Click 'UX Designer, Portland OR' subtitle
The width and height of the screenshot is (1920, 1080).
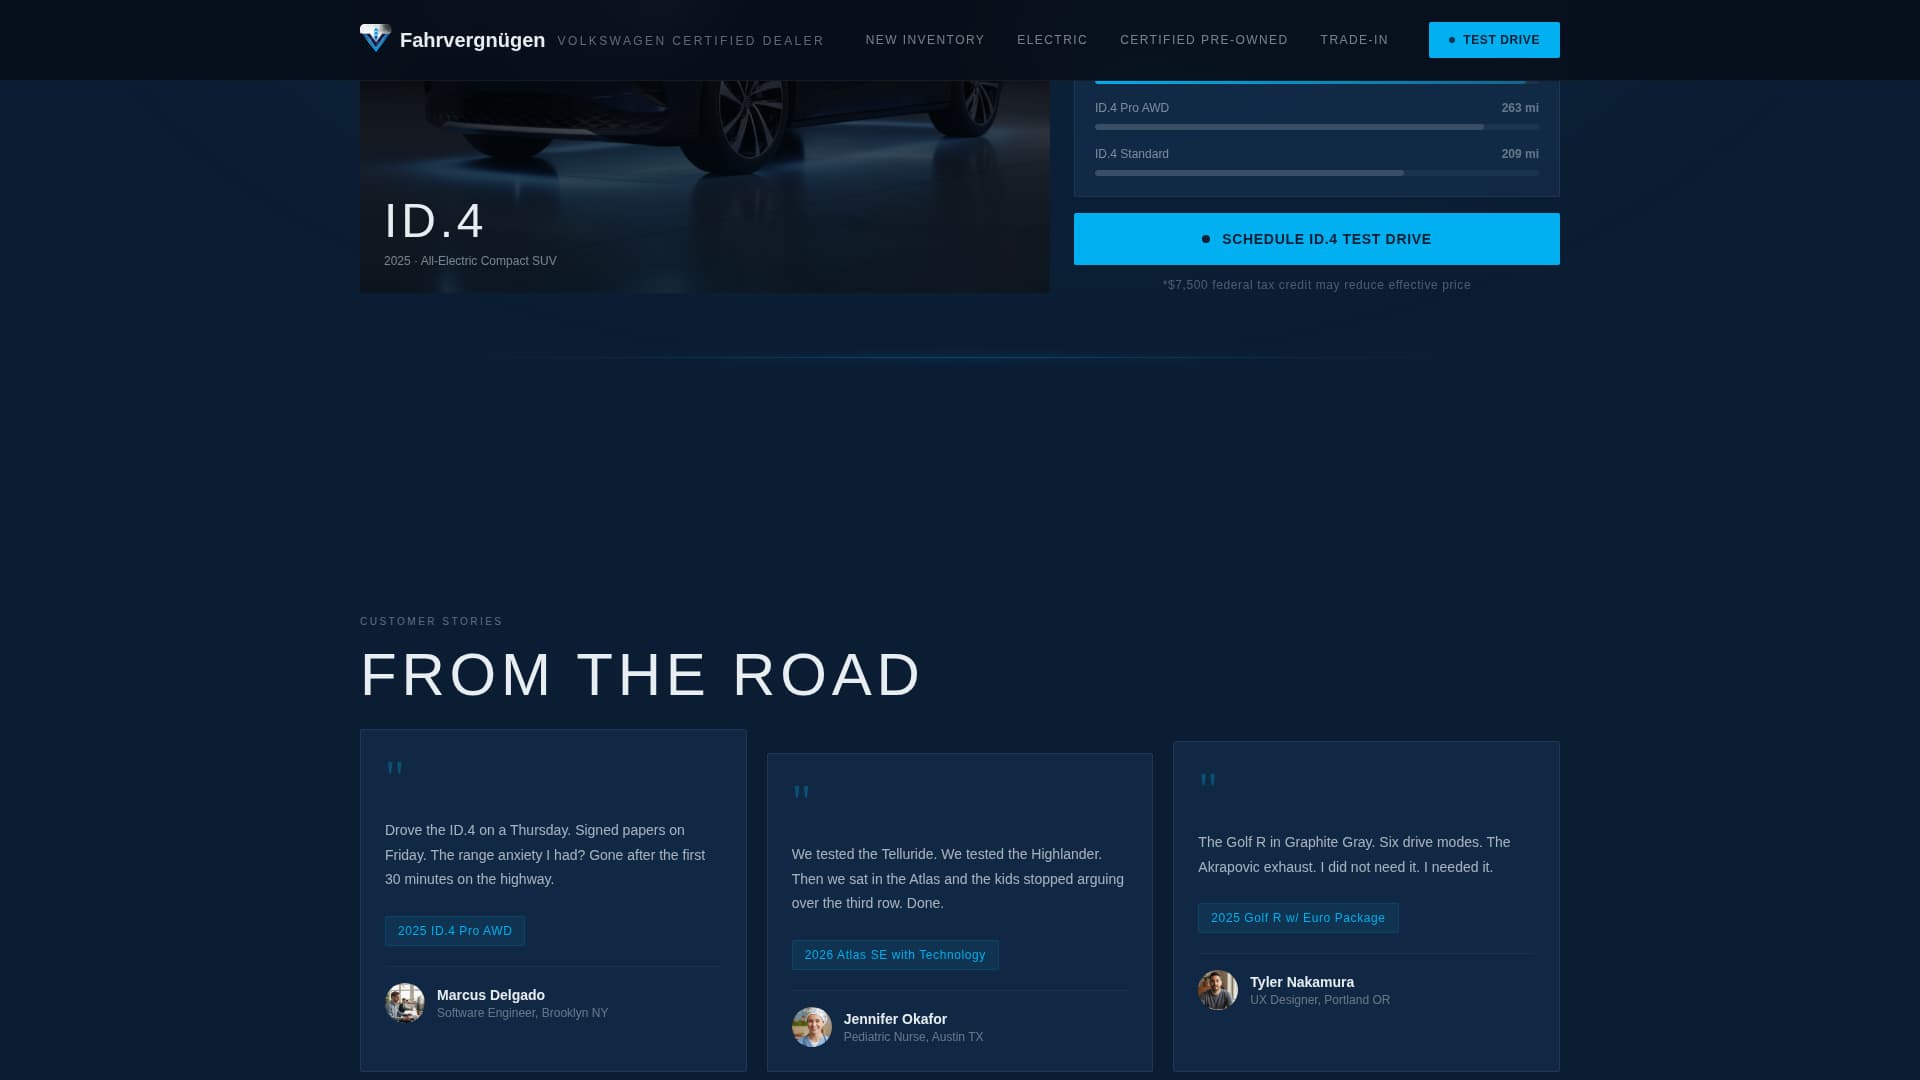1320,1000
